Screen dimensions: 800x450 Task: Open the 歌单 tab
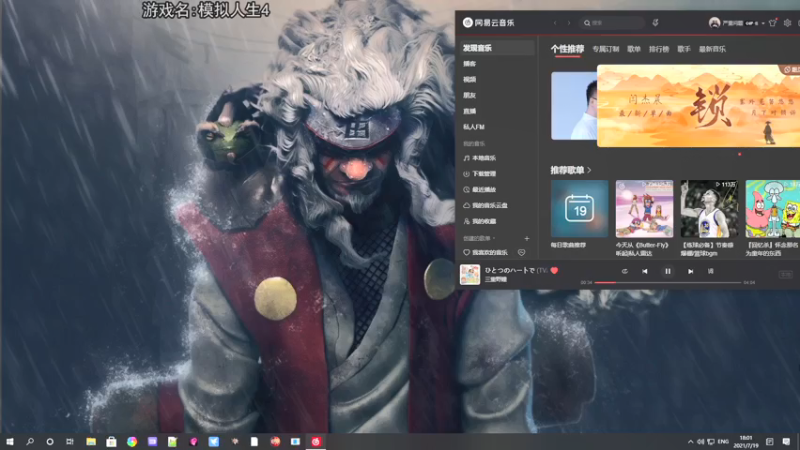click(x=634, y=49)
